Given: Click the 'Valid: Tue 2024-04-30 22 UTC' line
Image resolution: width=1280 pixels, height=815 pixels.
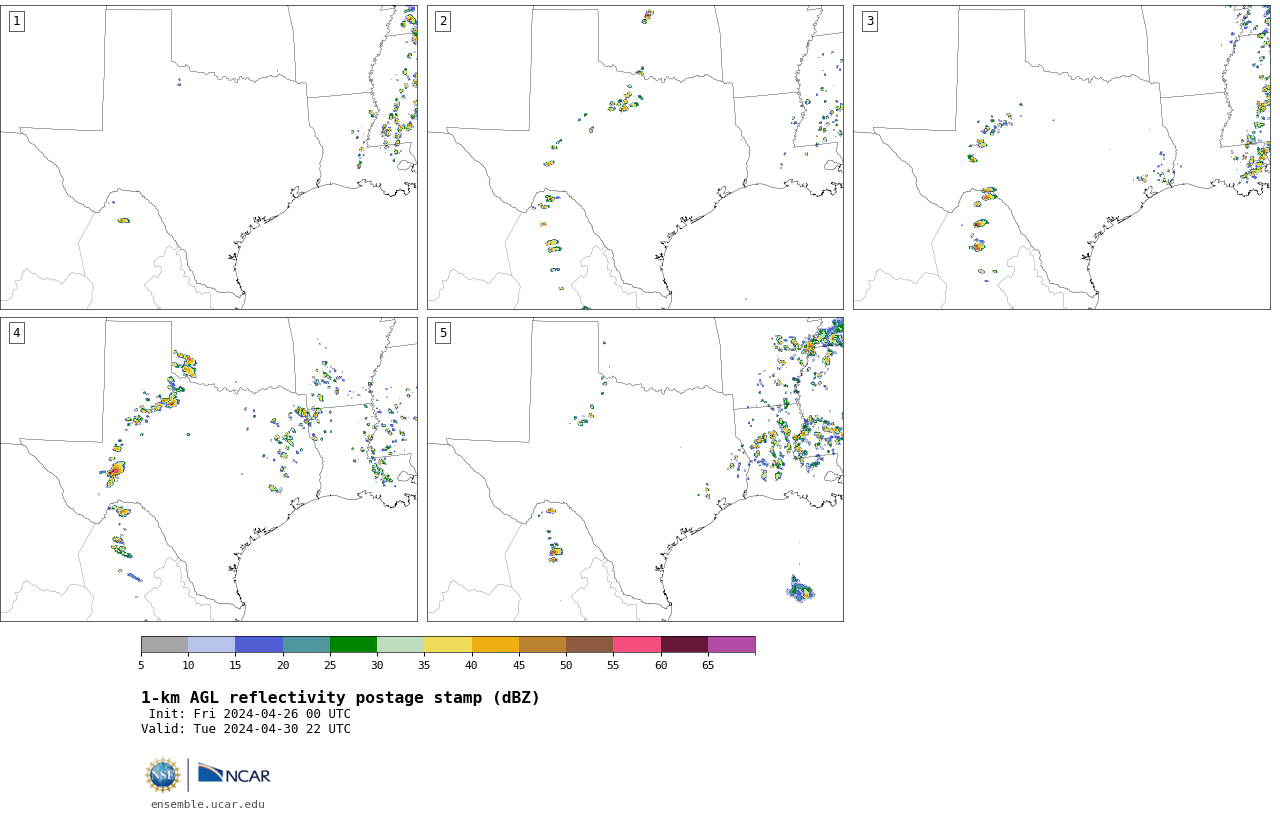Looking at the screenshot, I should pos(246,729).
